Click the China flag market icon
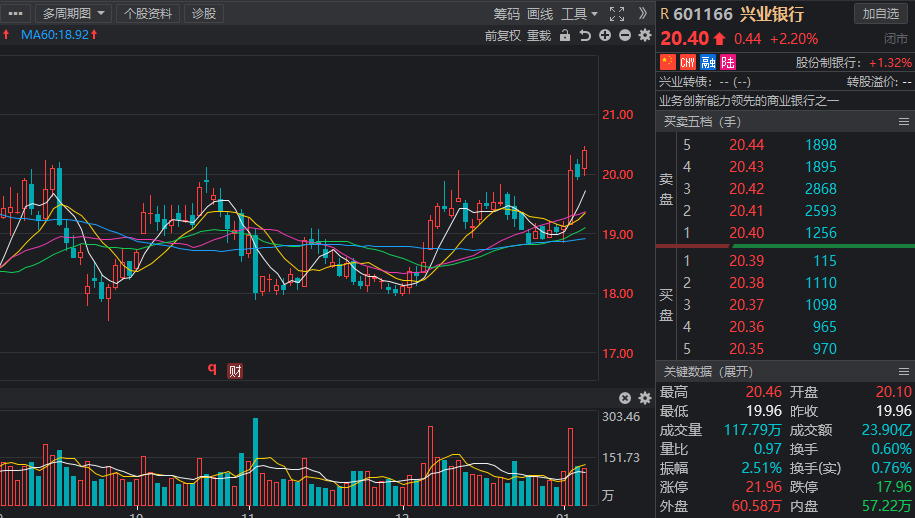Viewport: 915px width, 518px height. [668, 62]
